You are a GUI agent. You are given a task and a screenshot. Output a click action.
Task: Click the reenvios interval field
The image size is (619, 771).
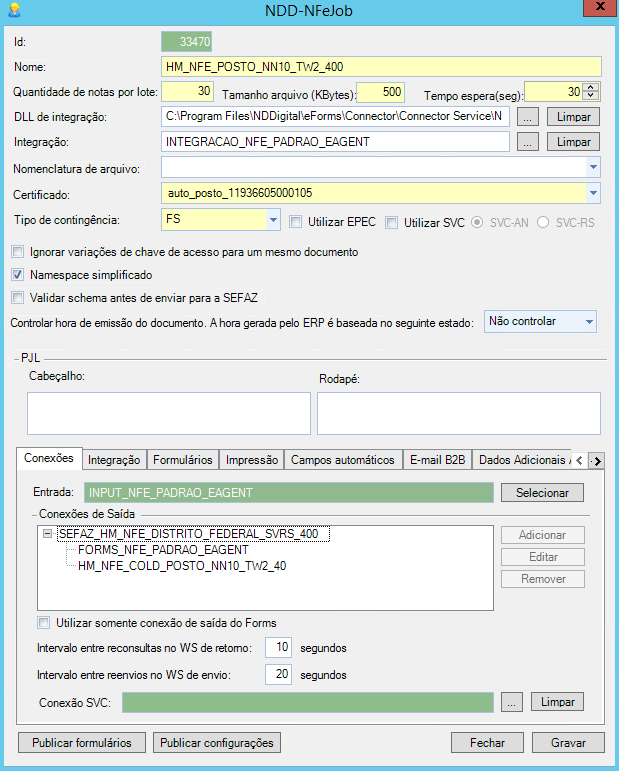pos(278,674)
